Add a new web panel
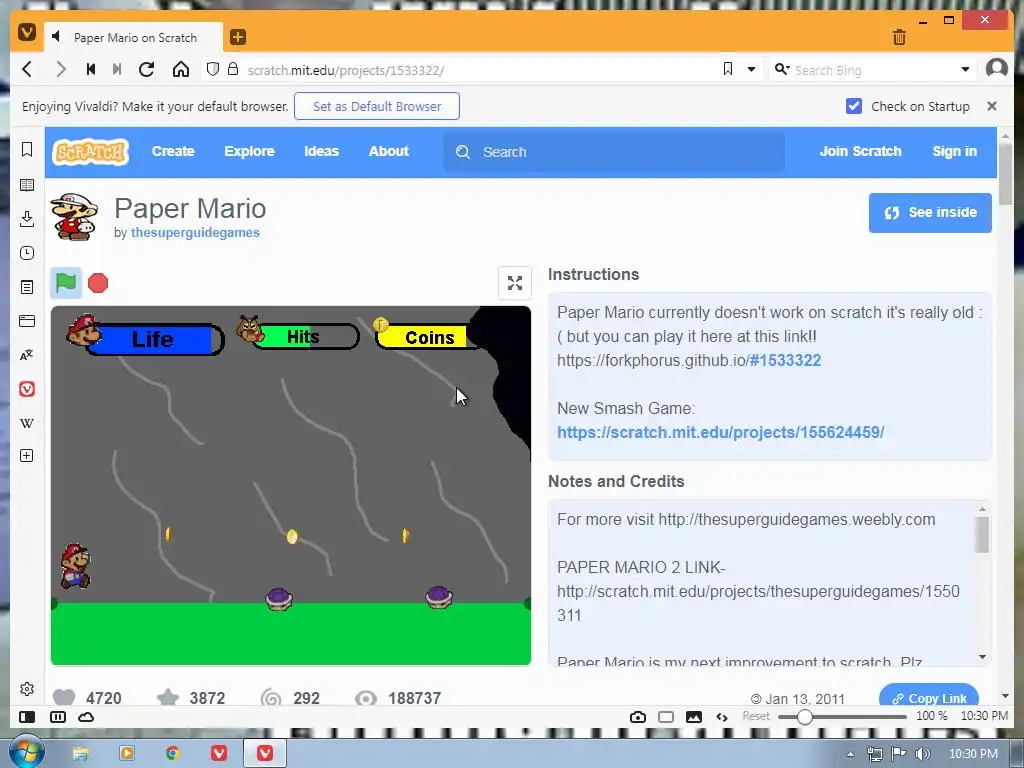This screenshot has height=768, width=1024. [x=27, y=456]
